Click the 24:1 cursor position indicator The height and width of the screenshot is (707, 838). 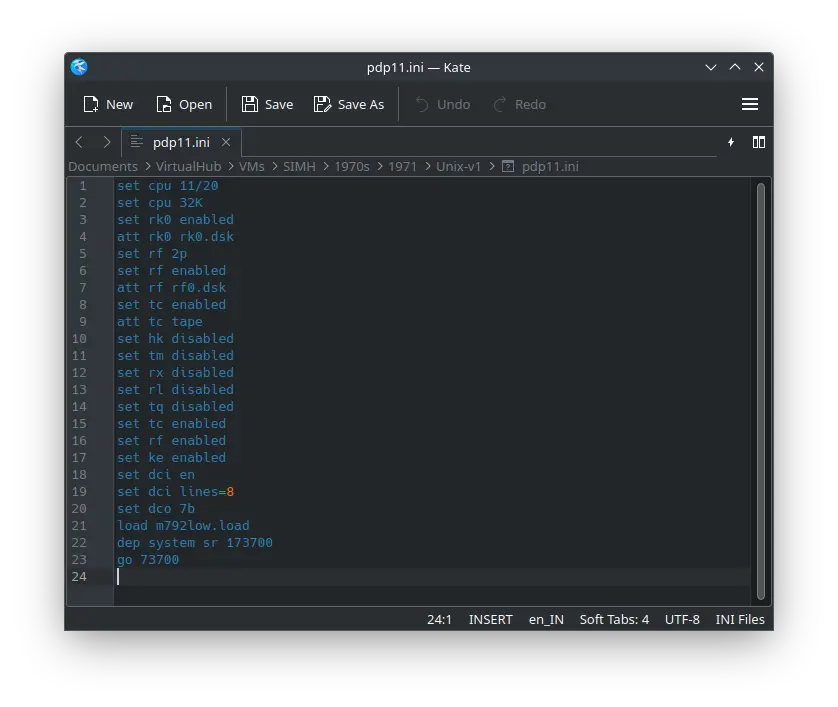tap(439, 619)
